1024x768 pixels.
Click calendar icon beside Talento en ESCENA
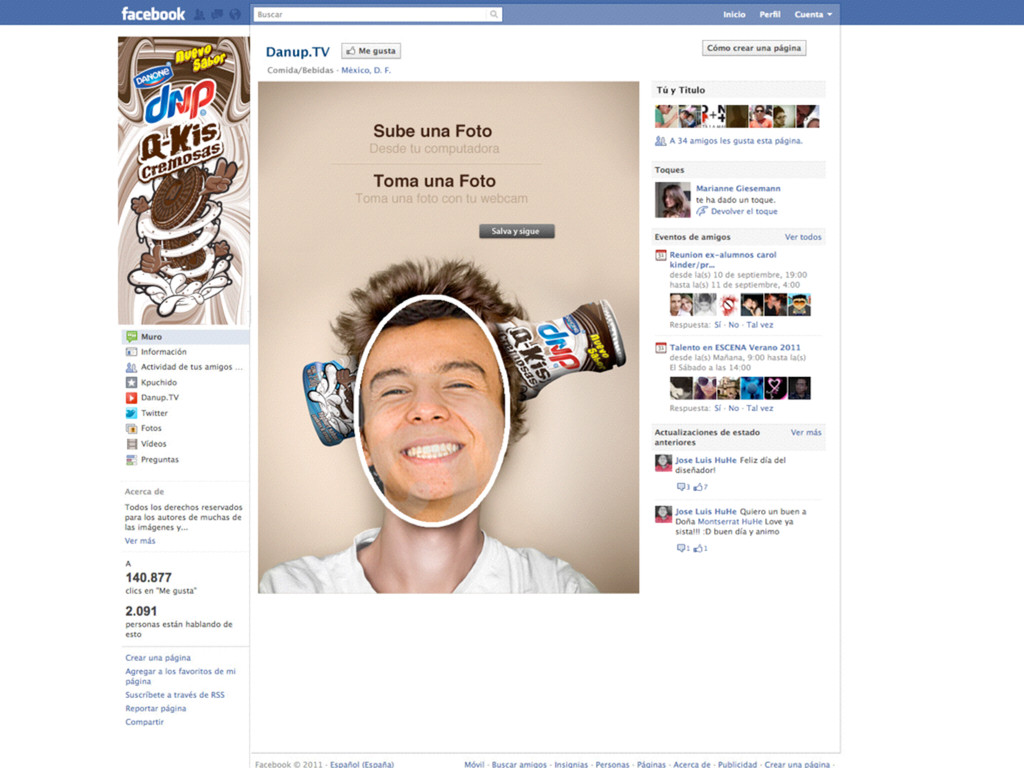pyautogui.click(x=660, y=348)
